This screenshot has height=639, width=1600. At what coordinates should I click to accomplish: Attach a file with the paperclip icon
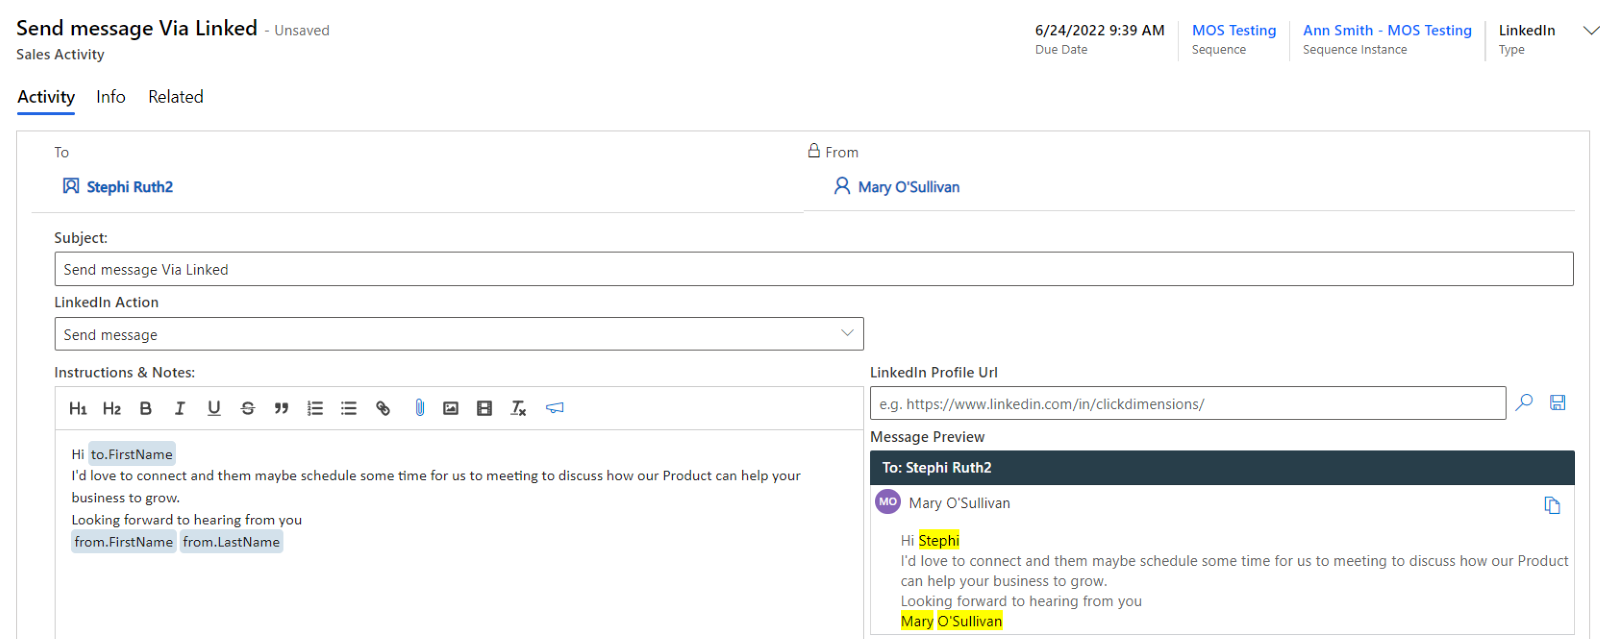(420, 408)
